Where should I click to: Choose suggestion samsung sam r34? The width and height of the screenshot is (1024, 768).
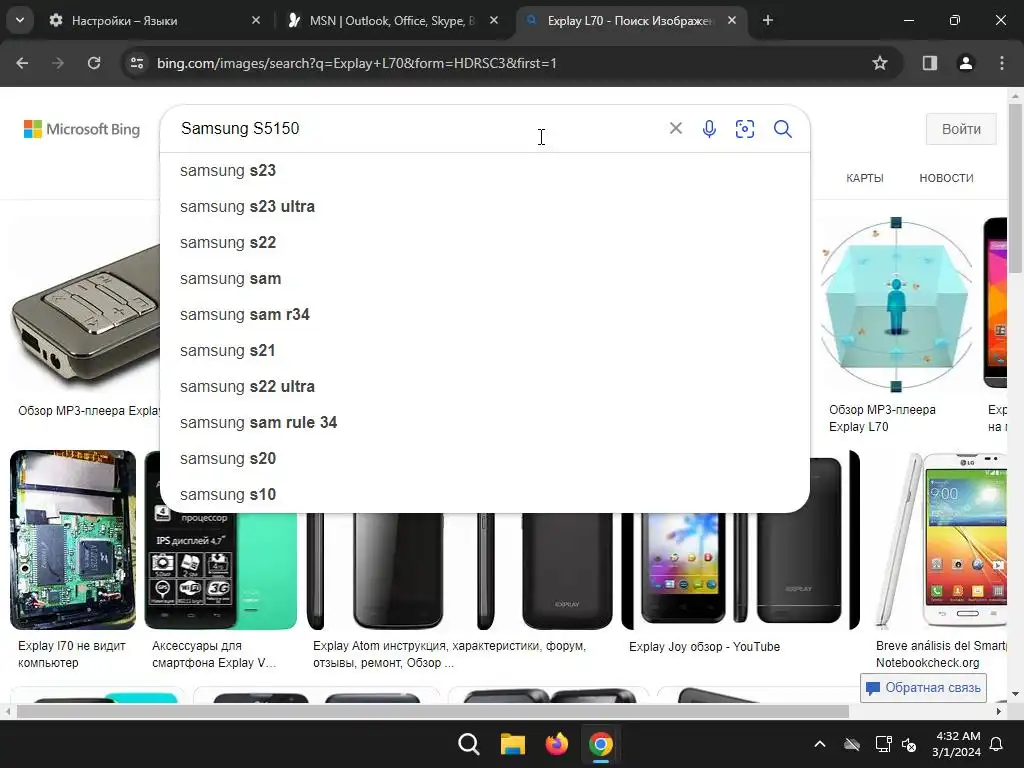pyautogui.click(x=485, y=315)
